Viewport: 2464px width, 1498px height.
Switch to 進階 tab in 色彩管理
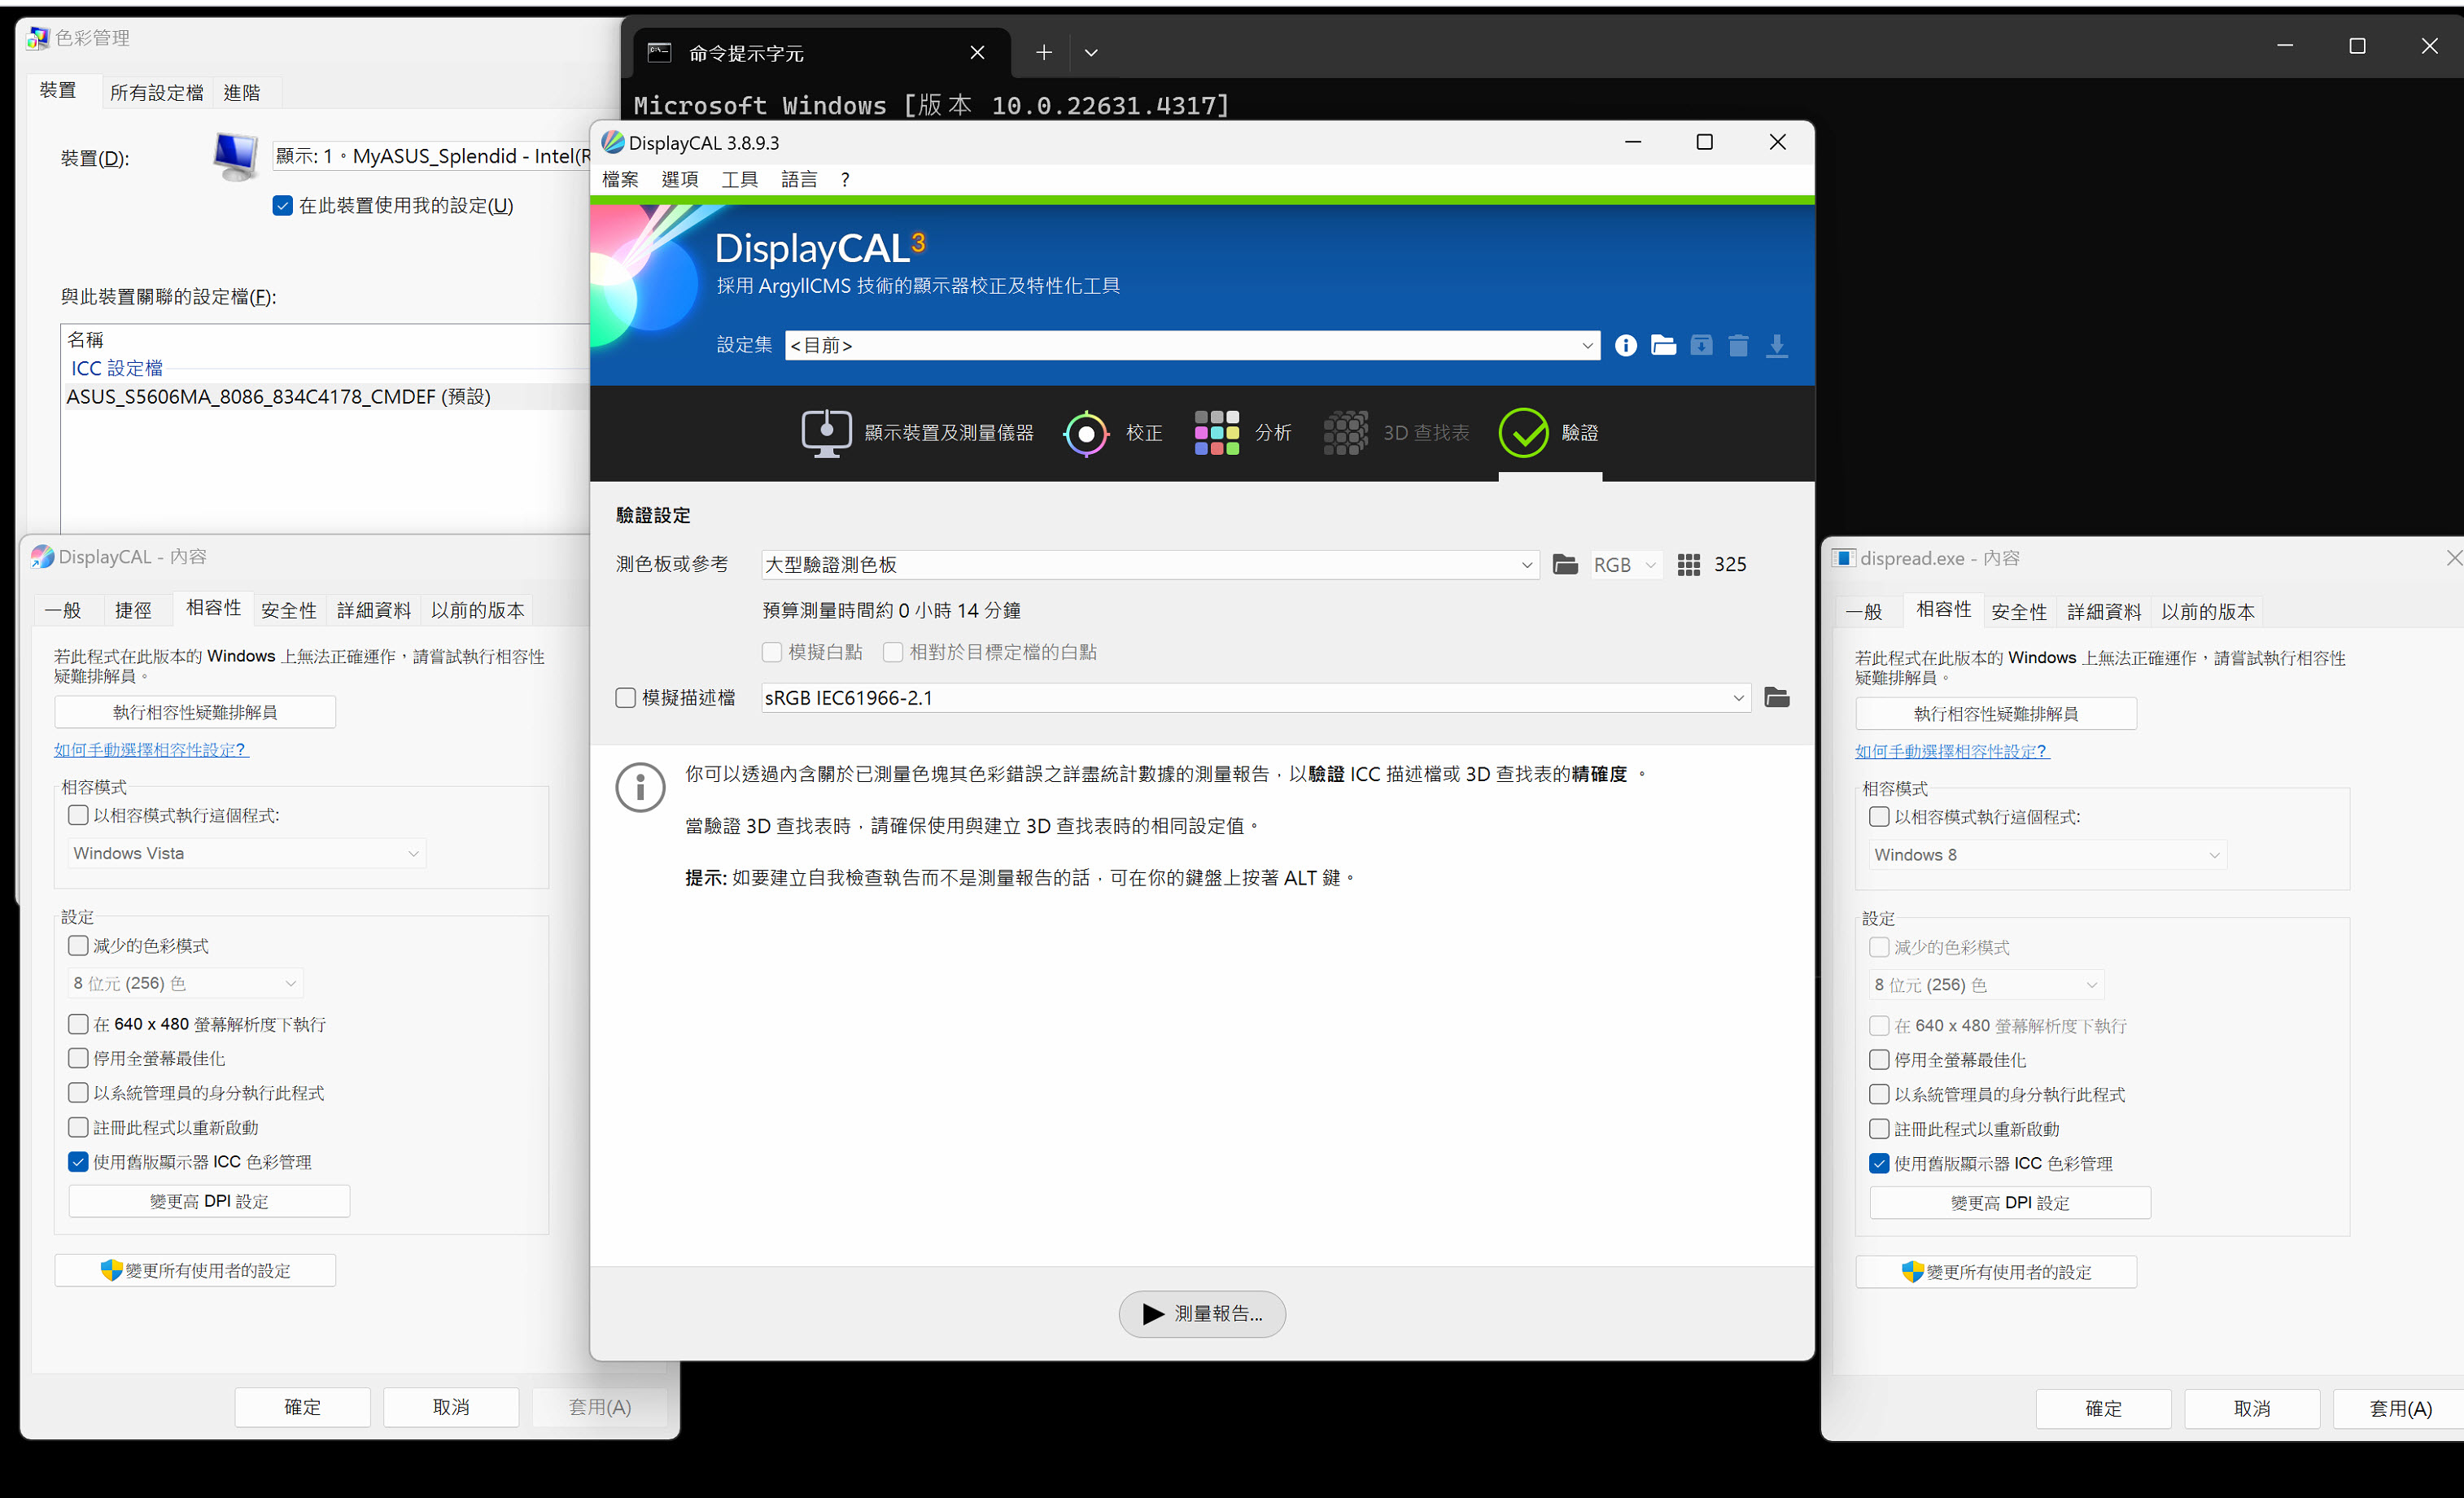[242, 92]
